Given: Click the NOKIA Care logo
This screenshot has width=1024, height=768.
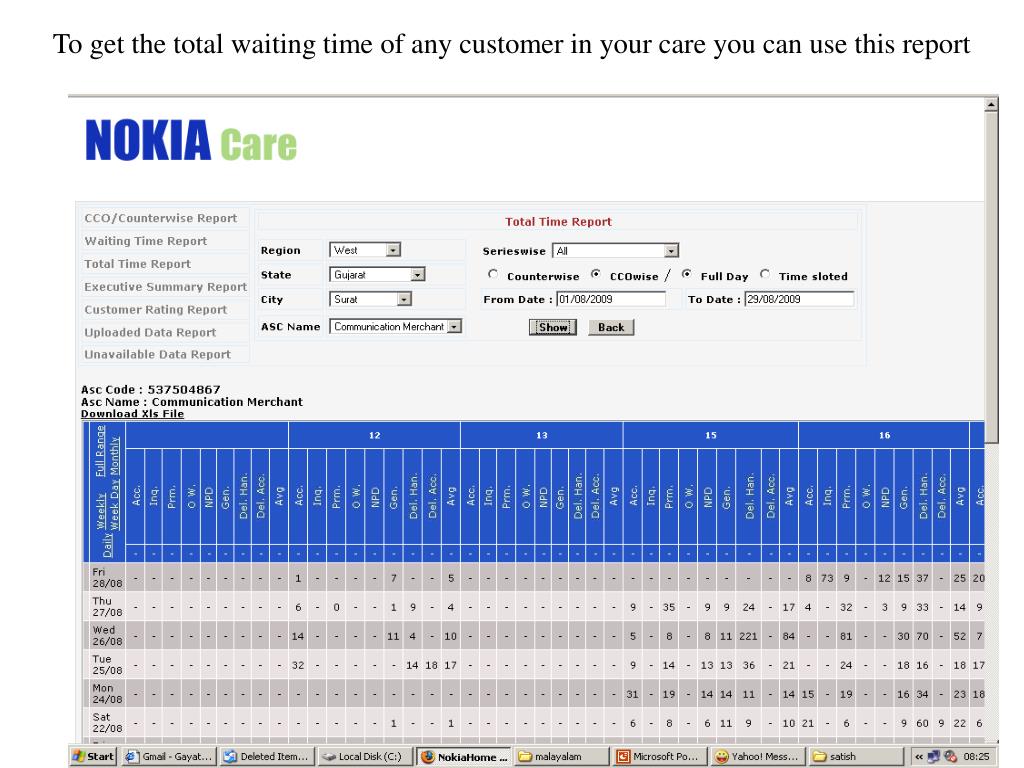Looking at the screenshot, I should coord(191,140).
